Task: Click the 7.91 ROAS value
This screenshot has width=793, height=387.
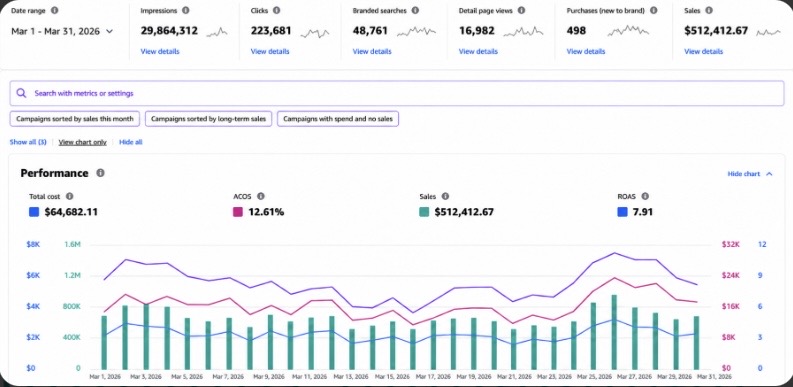Action: click(642, 212)
